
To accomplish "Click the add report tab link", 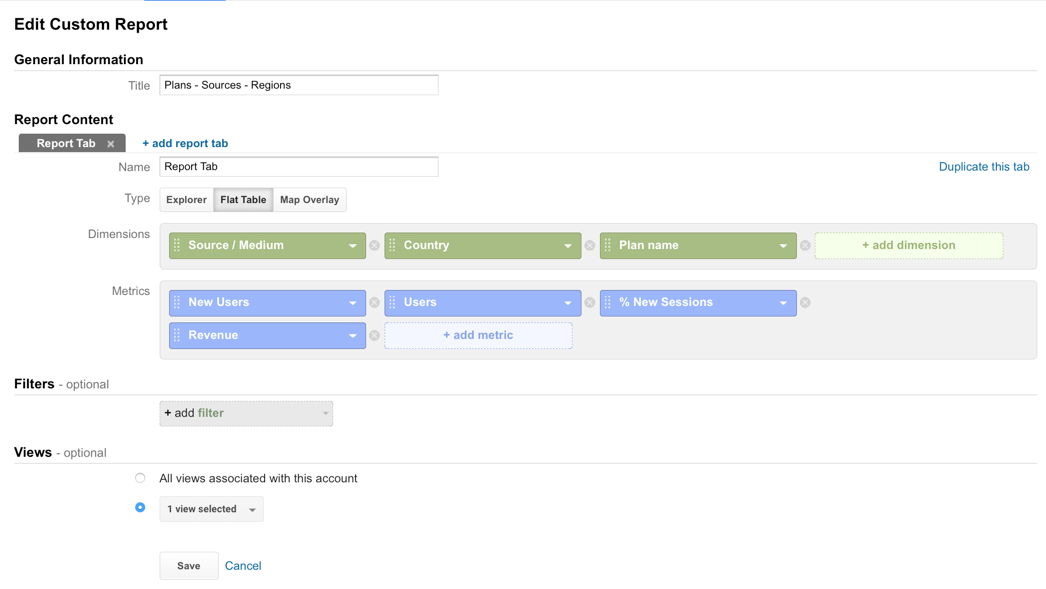I will coord(185,143).
